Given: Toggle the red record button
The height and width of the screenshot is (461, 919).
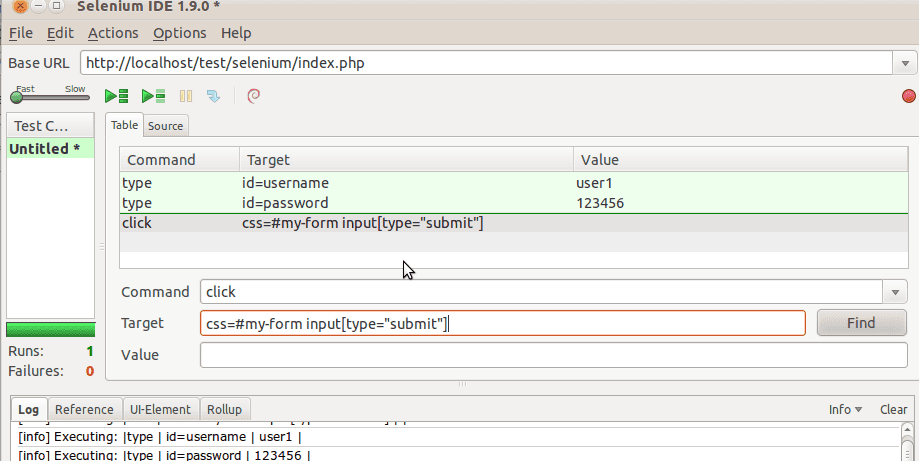Looking at the screenshot, I should [x=908, y=96].
